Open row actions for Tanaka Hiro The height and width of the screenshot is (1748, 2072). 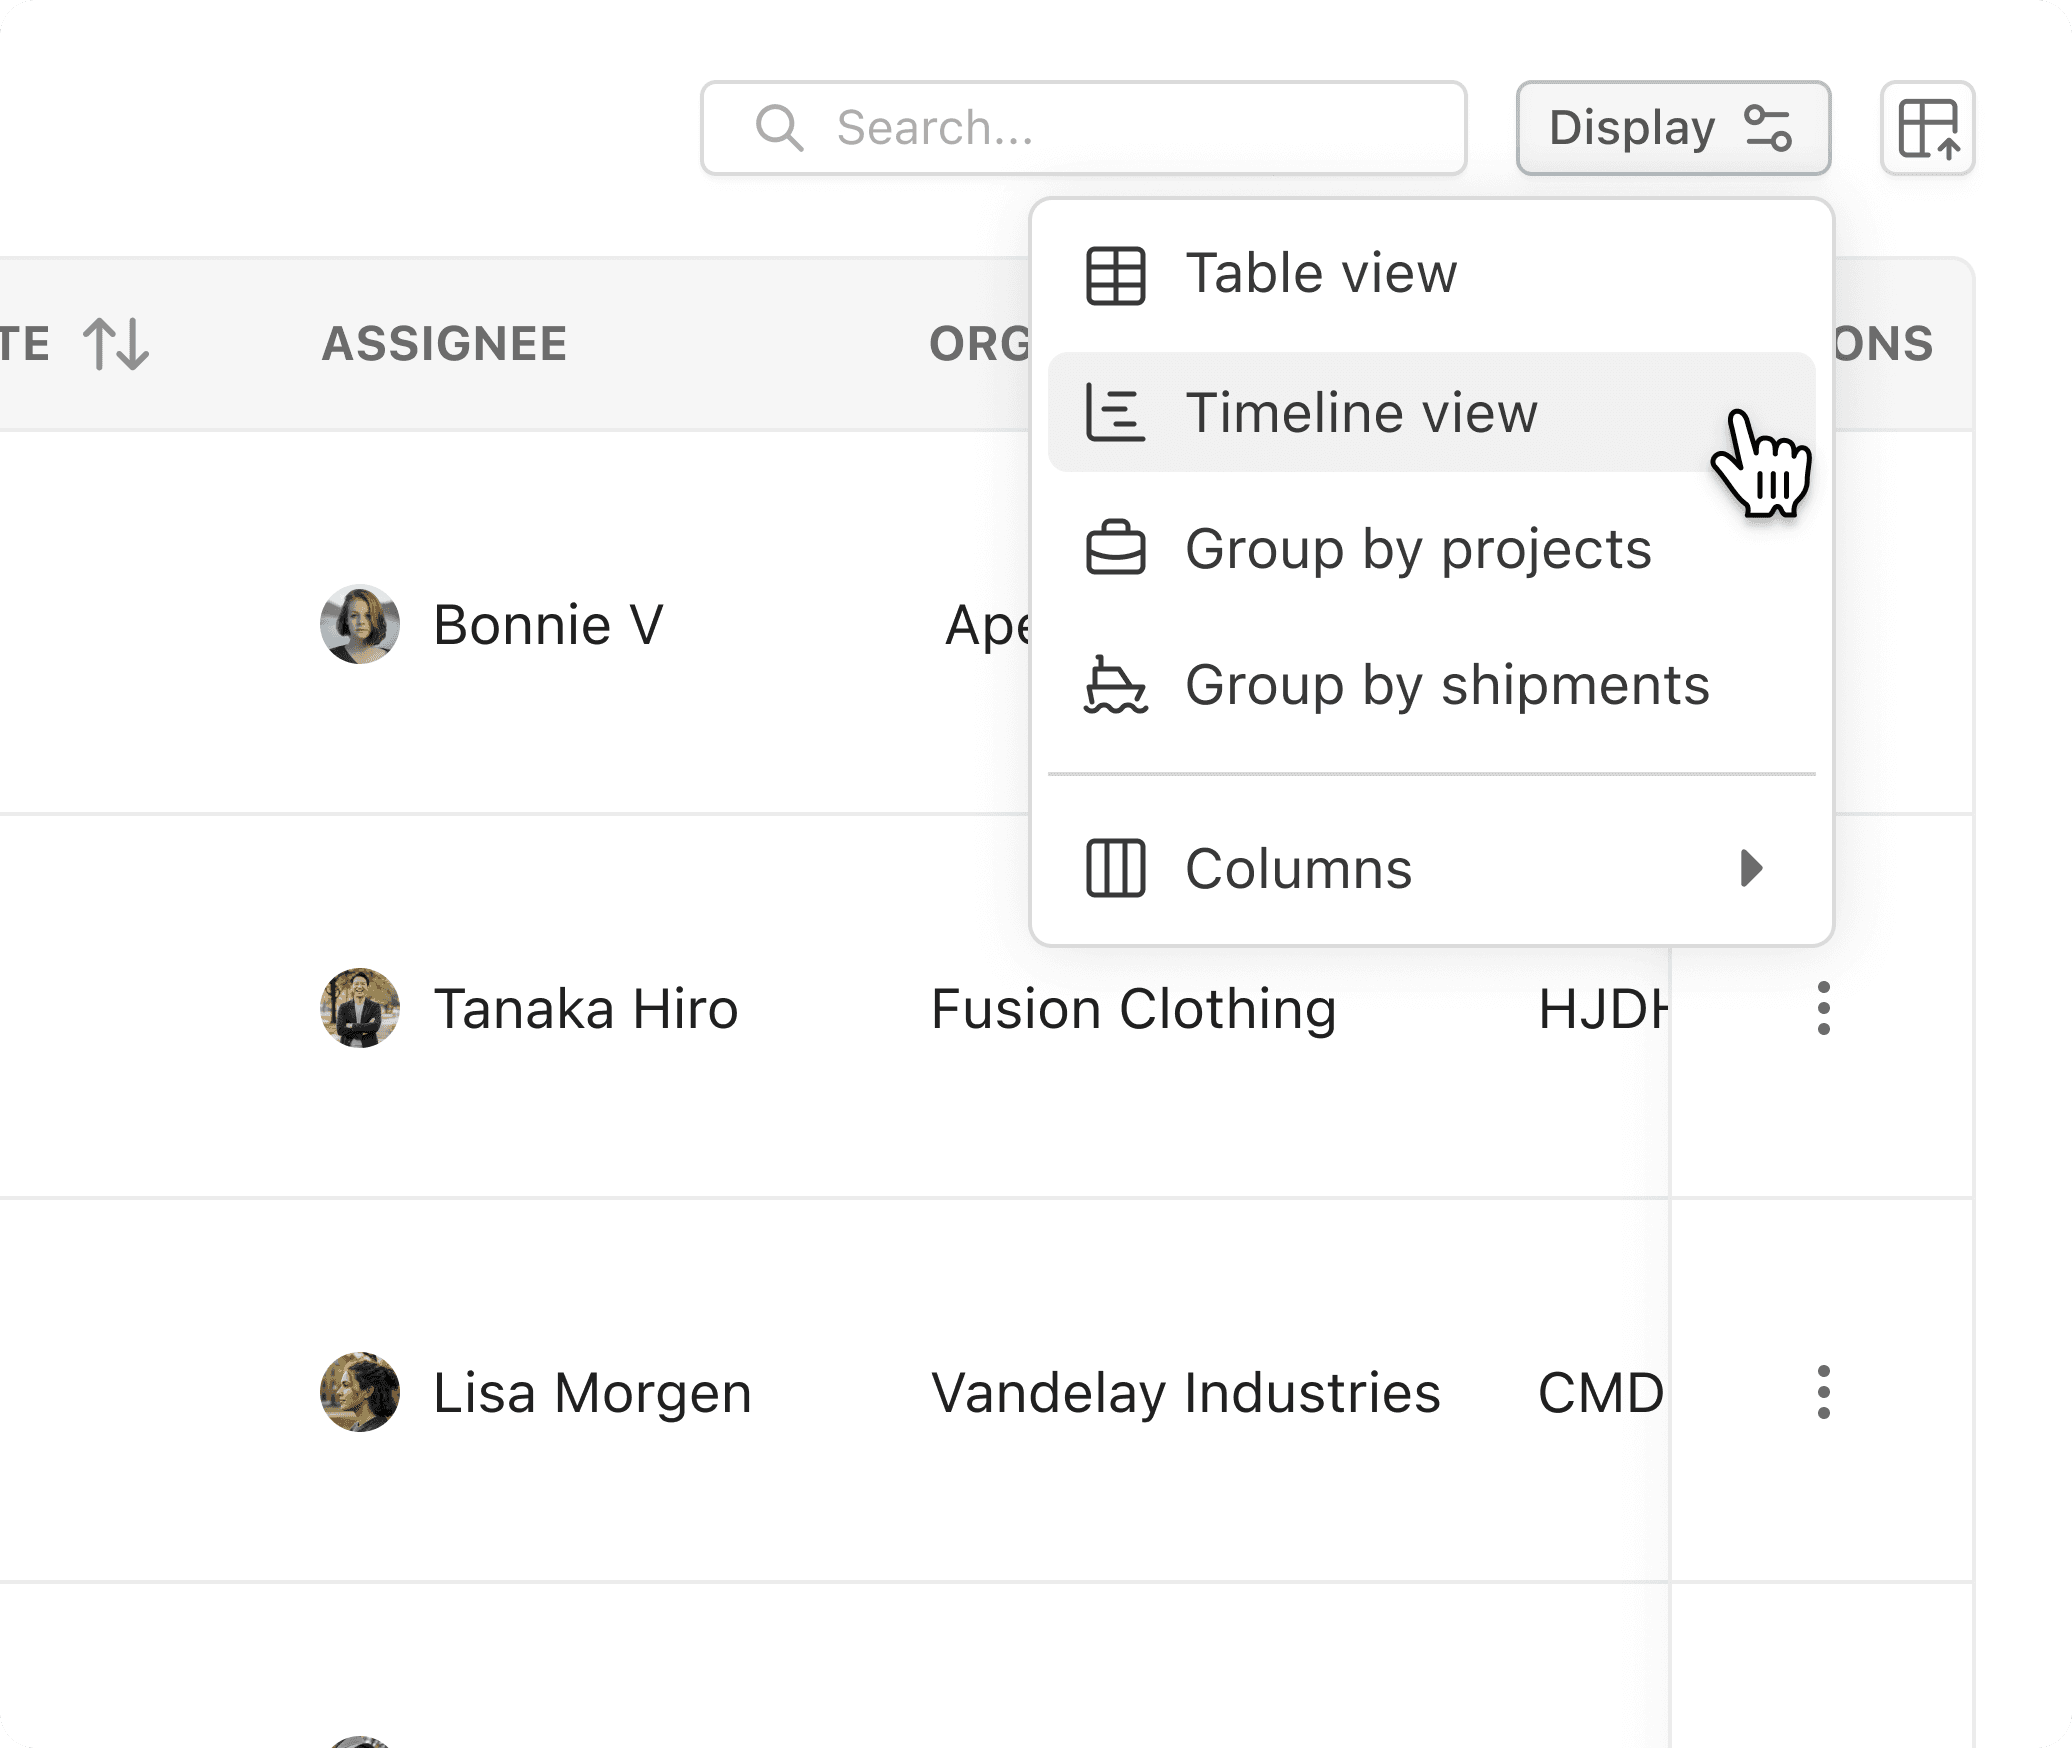pos(1823,1008)
